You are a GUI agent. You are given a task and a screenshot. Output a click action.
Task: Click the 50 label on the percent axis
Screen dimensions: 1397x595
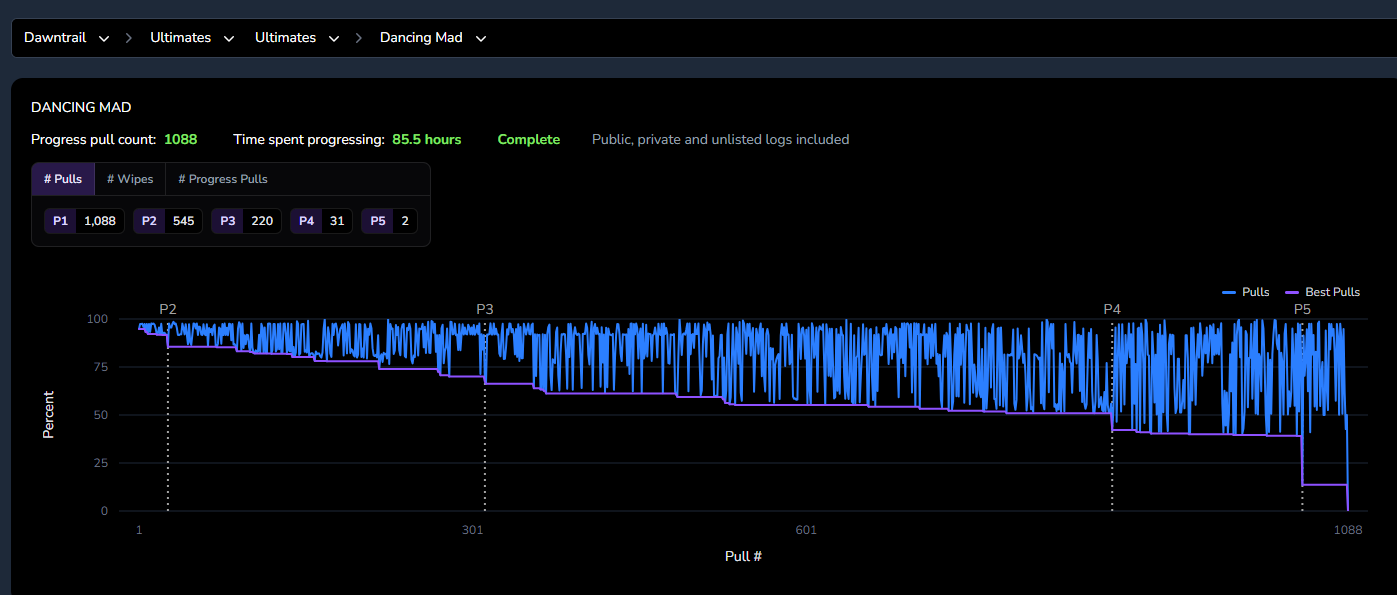100,415
